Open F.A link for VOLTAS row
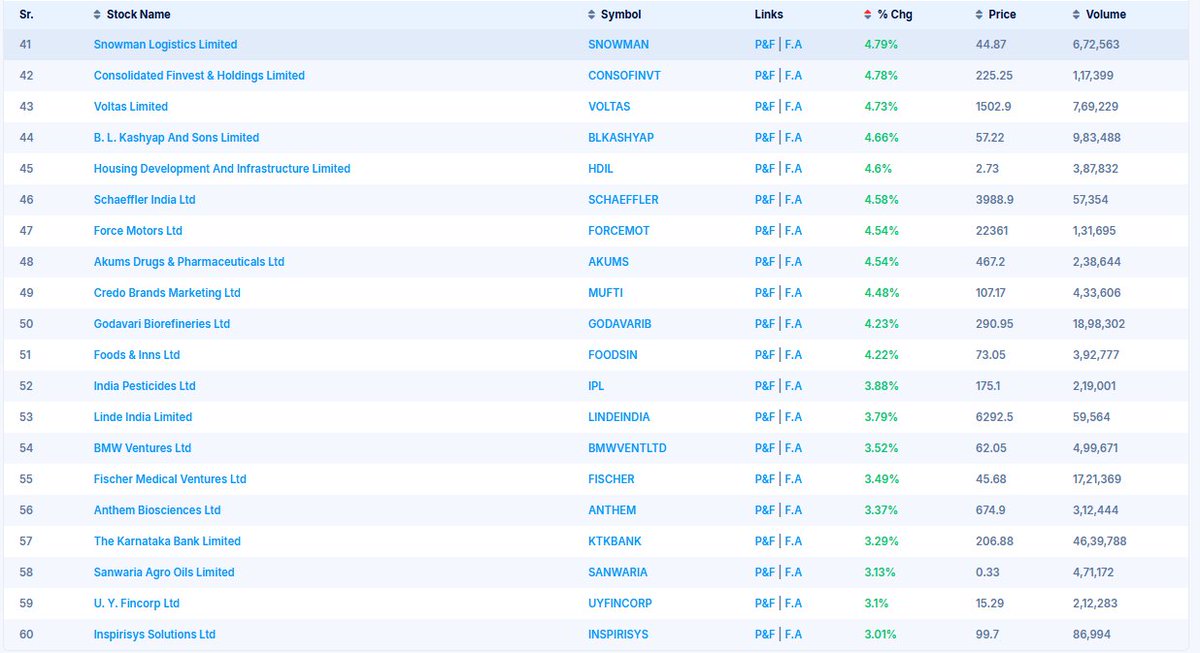The image size is (1200, 653). (x=794, y=106)
